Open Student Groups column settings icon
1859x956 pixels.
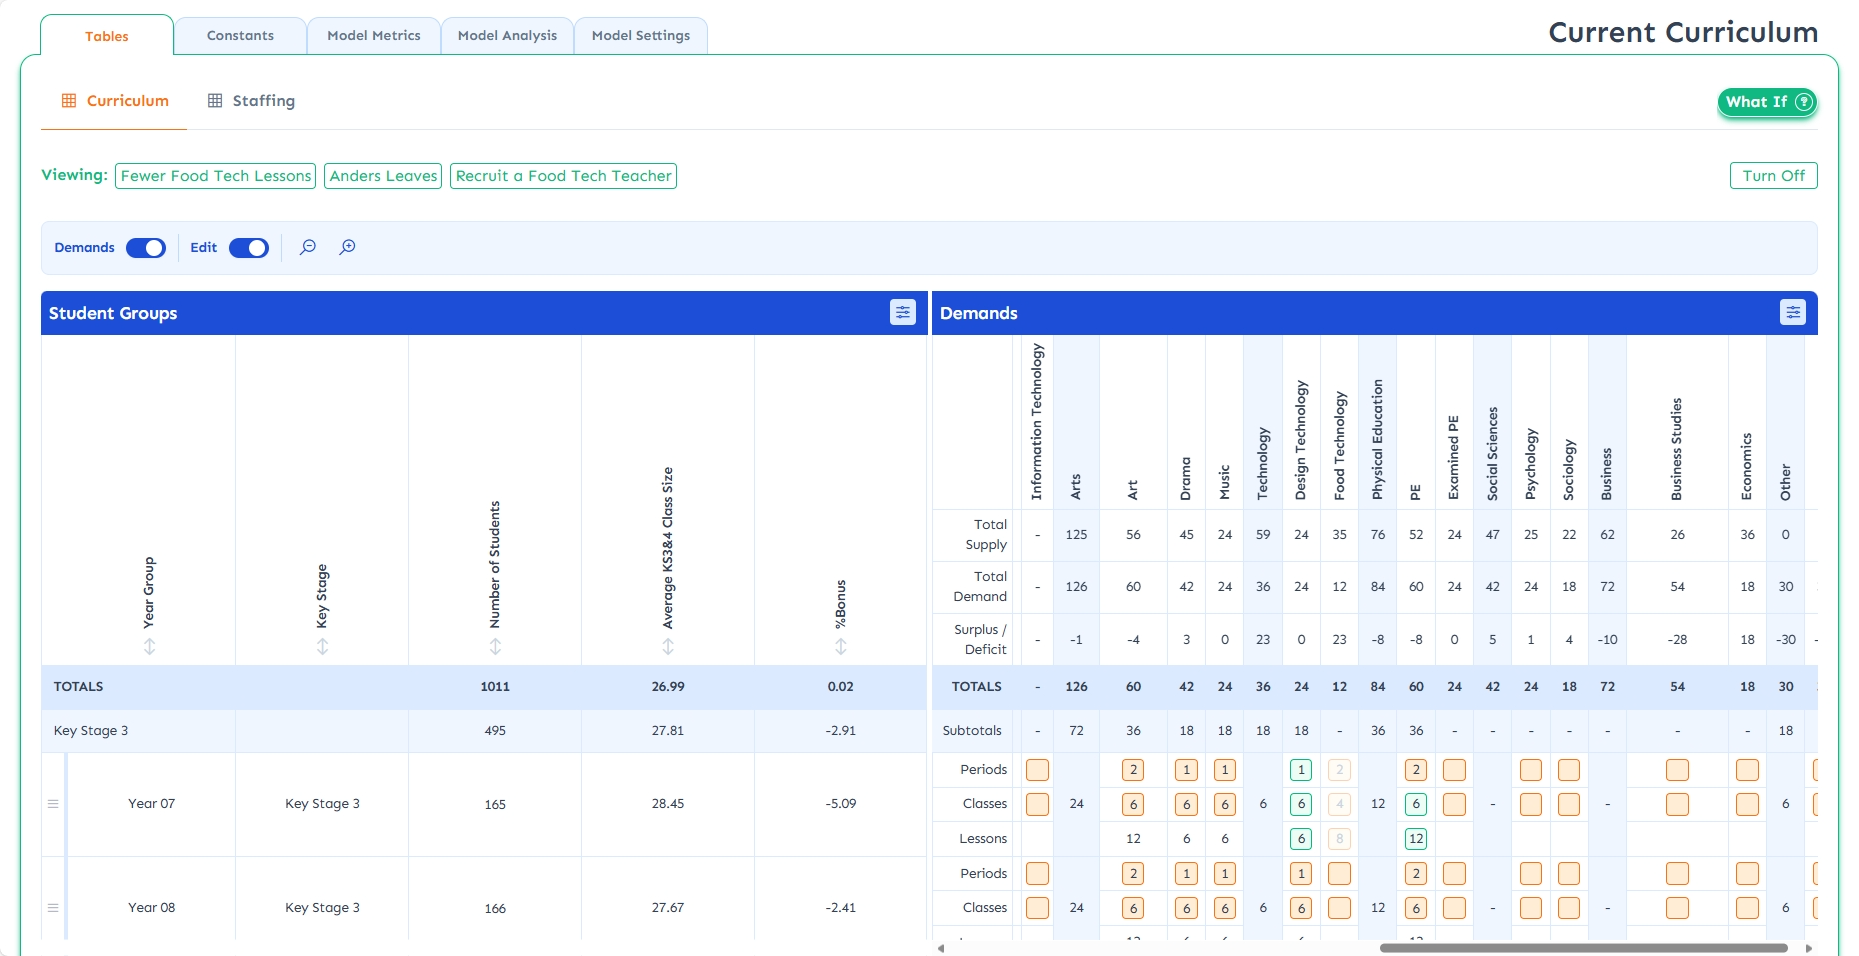(902, 313)
